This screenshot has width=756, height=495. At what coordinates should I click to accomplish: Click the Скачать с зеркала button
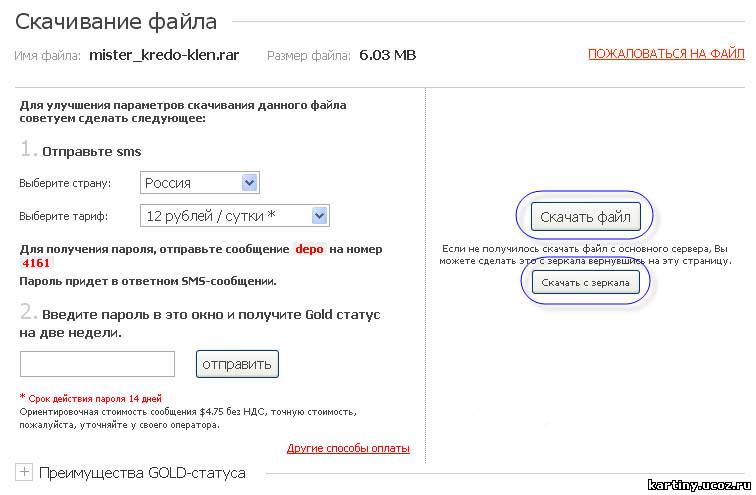click(585, 282)
